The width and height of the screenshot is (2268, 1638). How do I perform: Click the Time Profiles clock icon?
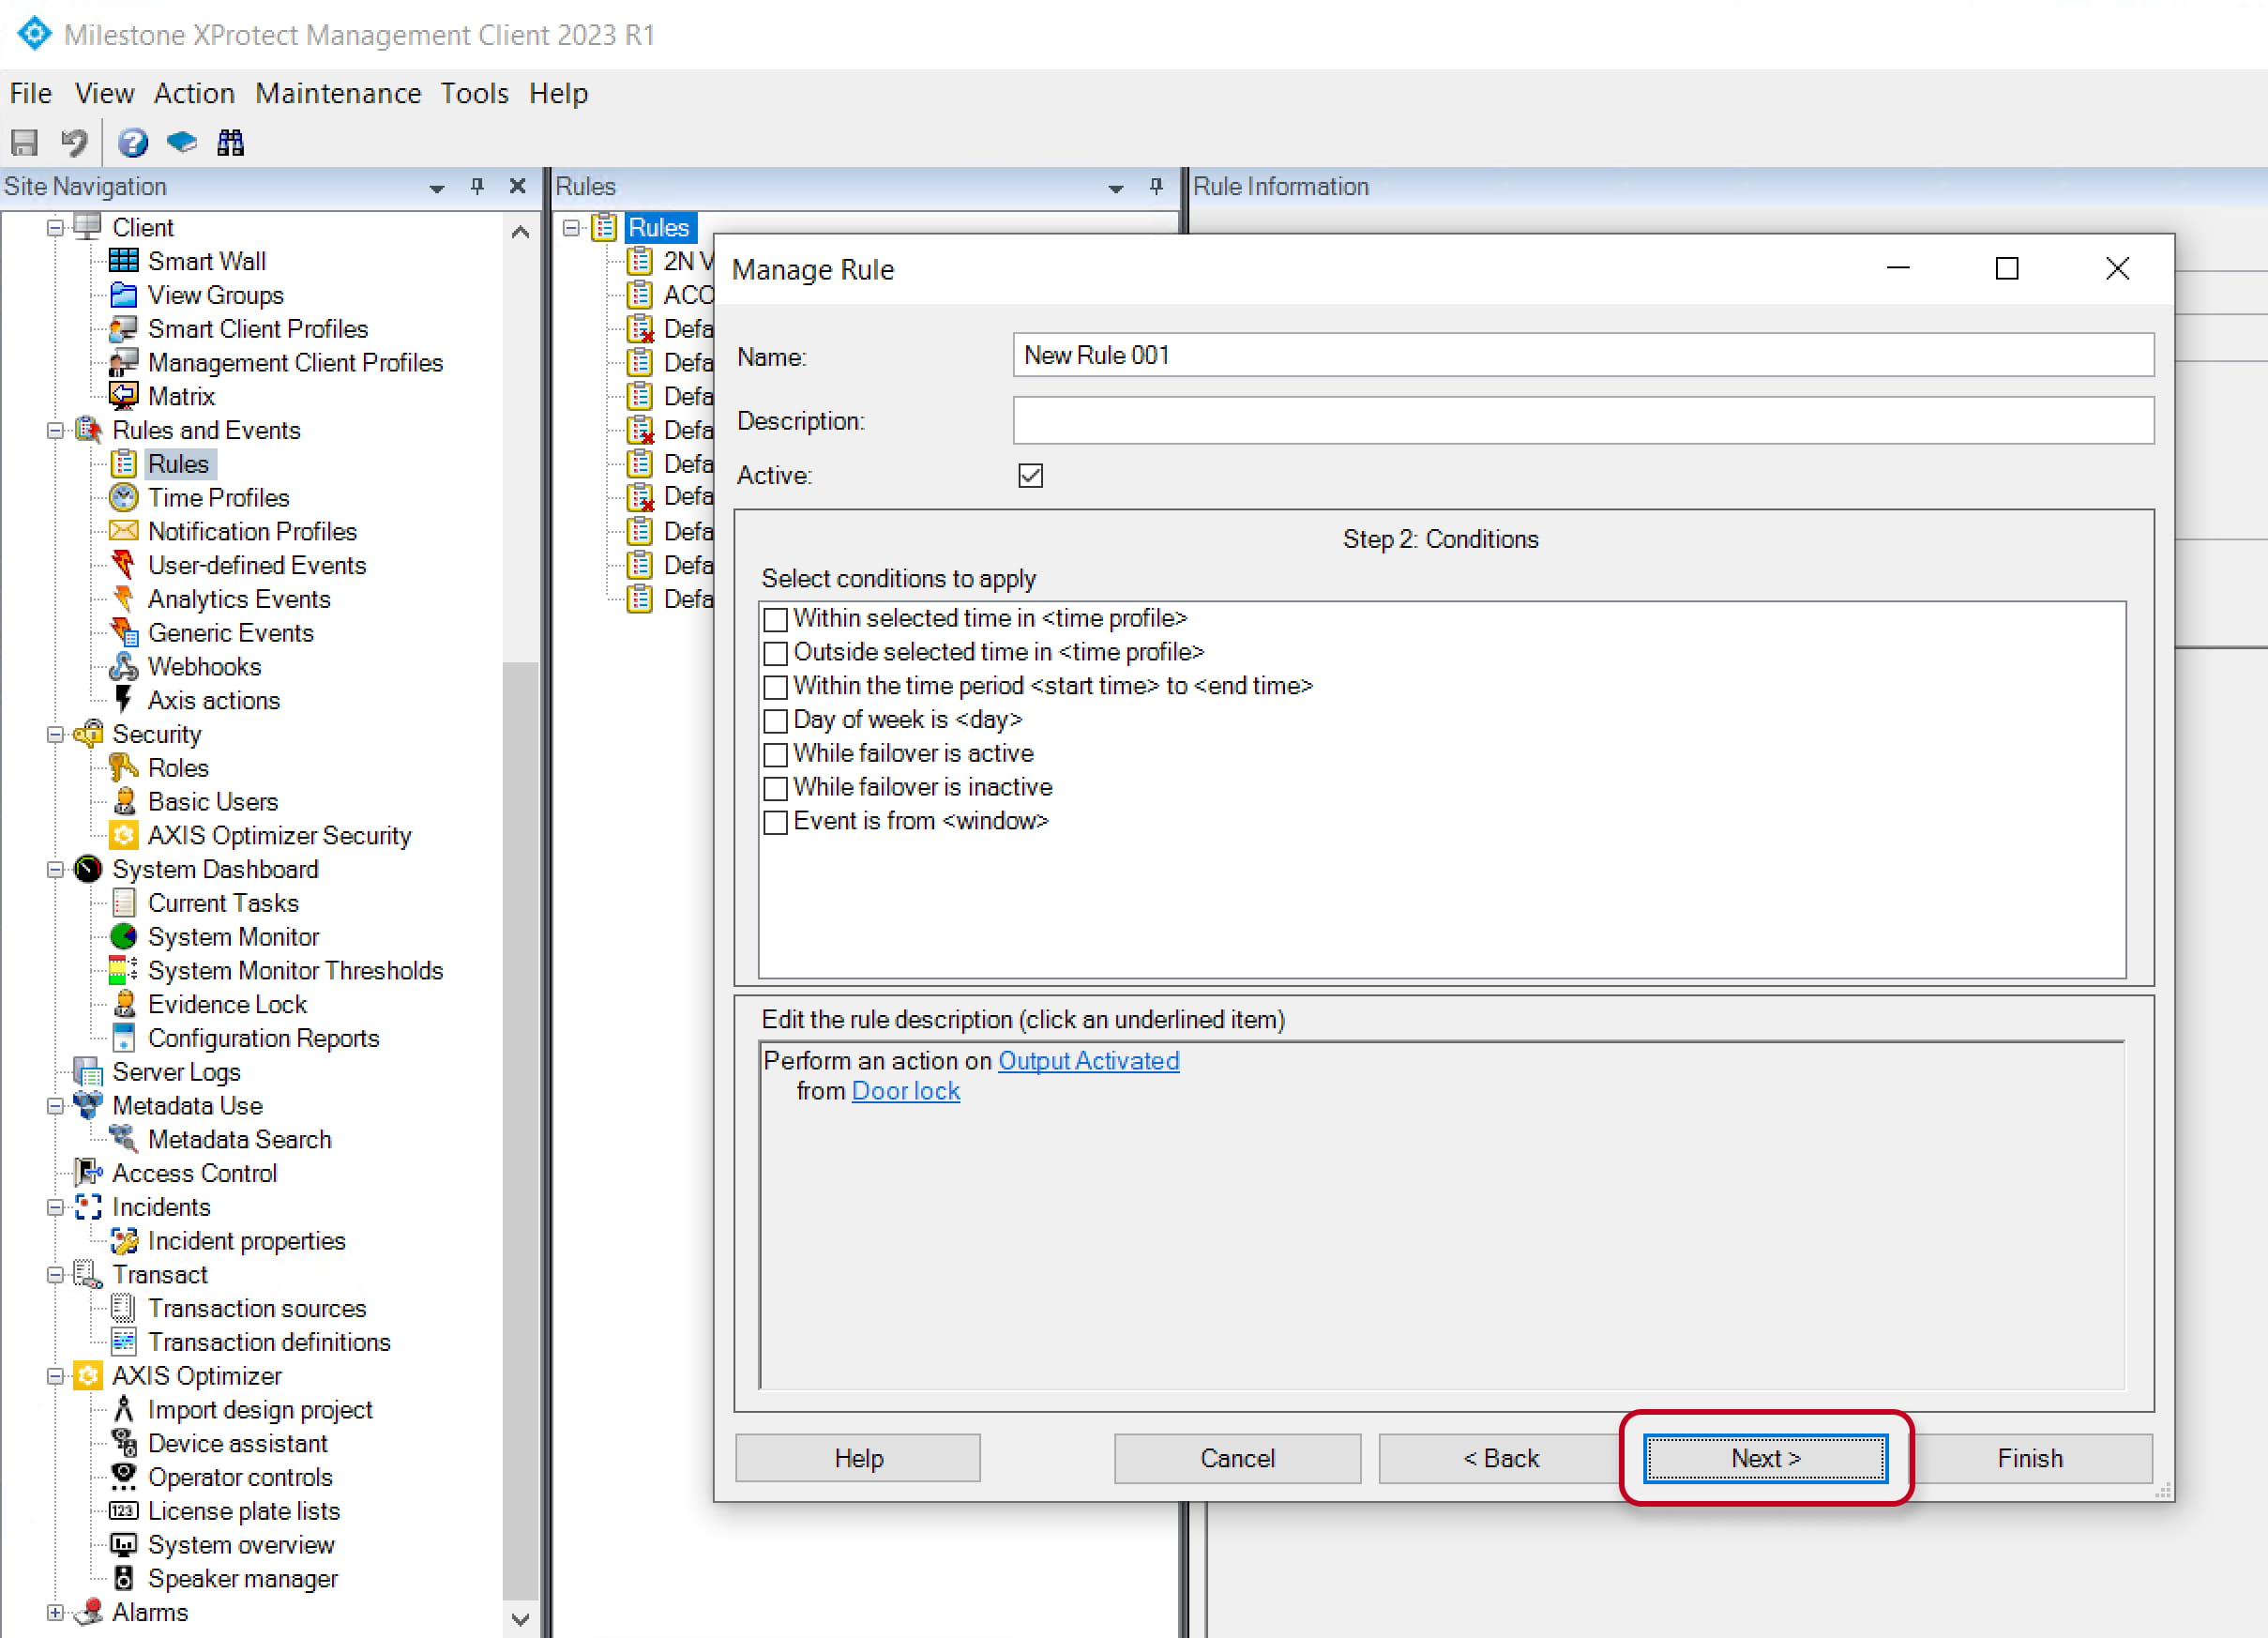pos(124,497)
